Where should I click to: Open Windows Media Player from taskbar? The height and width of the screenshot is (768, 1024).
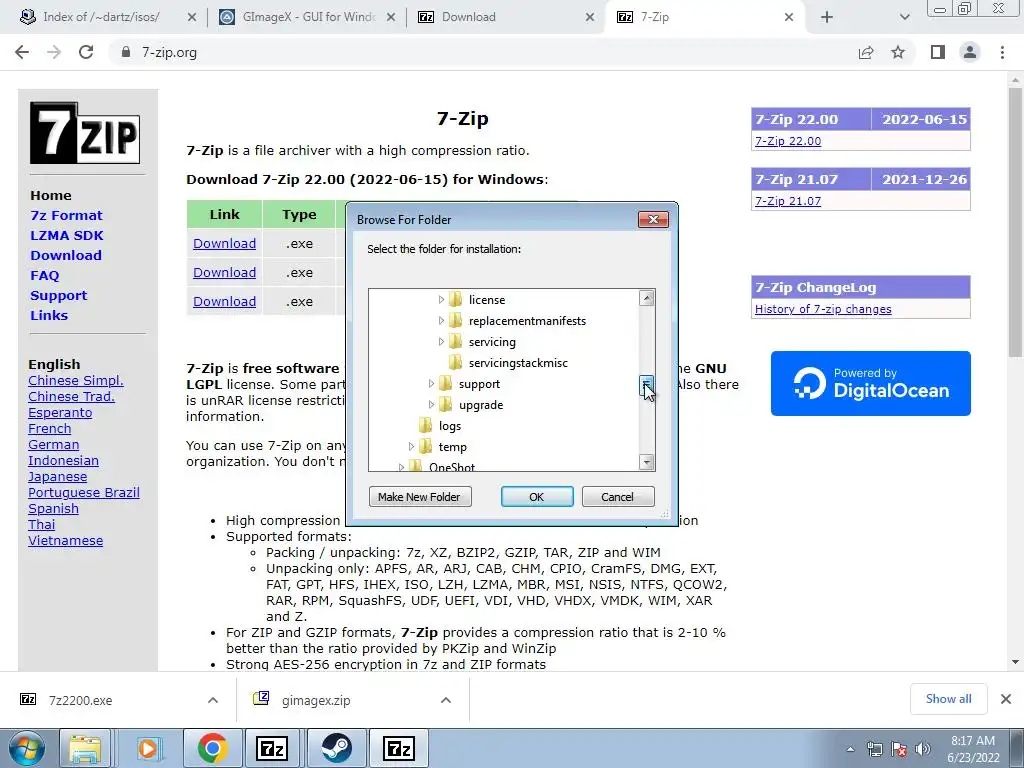click(x=148, y=748)
